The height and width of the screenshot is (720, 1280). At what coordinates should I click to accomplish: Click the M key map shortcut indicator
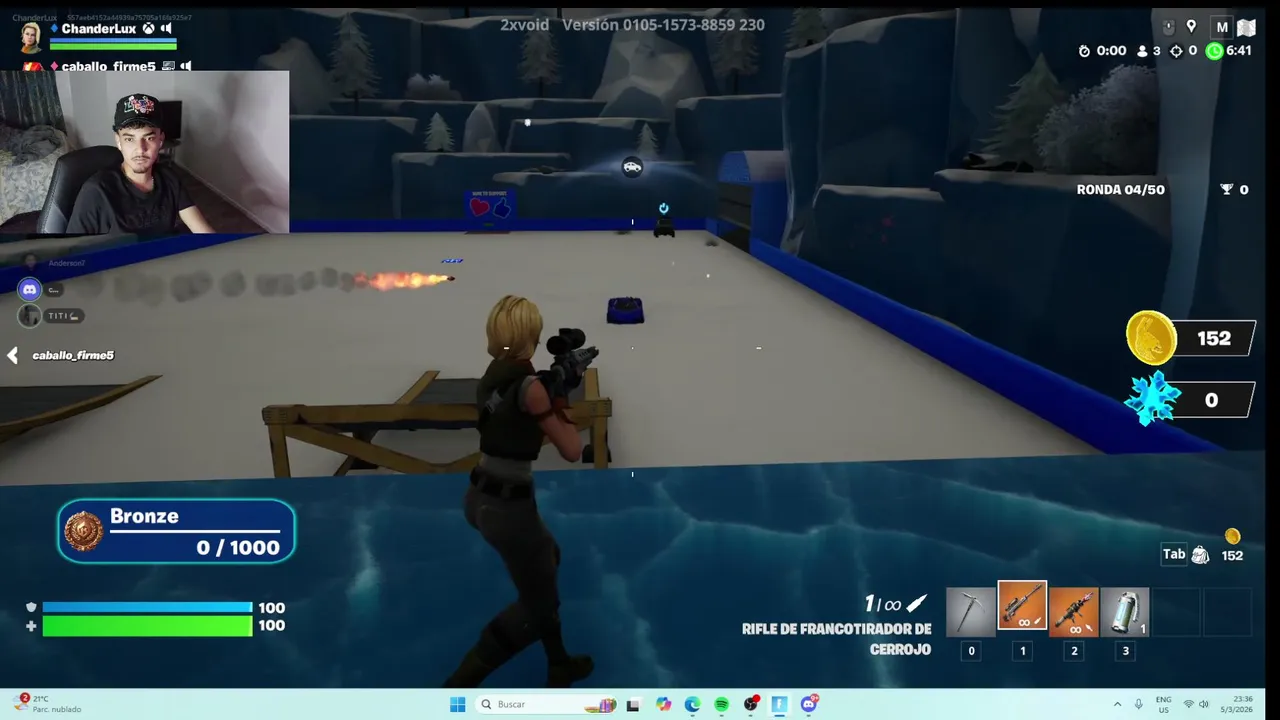(x=1221, y=27)
